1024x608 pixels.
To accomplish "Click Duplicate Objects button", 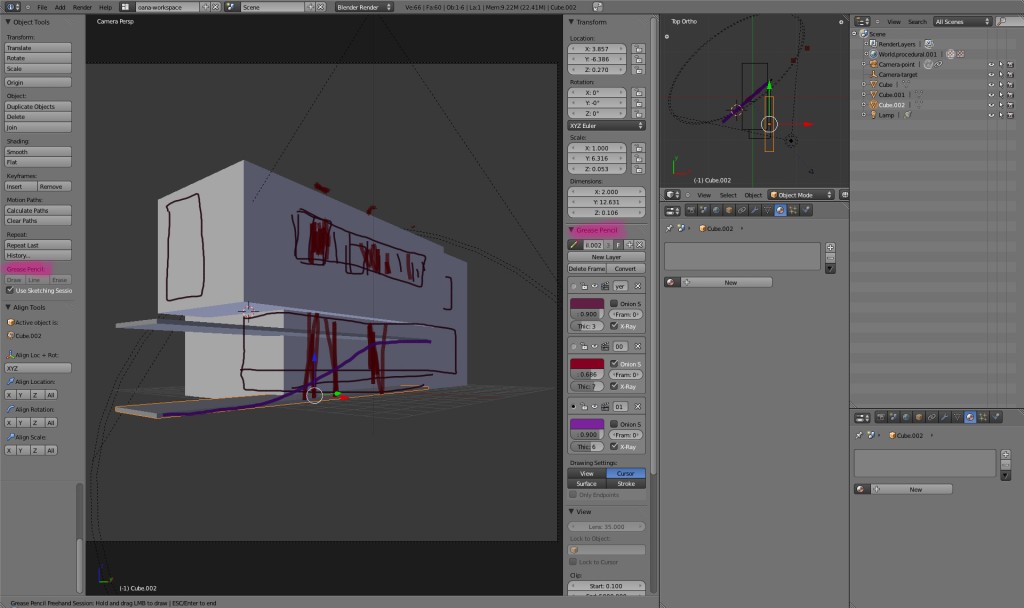I will [x=38, y=106].
